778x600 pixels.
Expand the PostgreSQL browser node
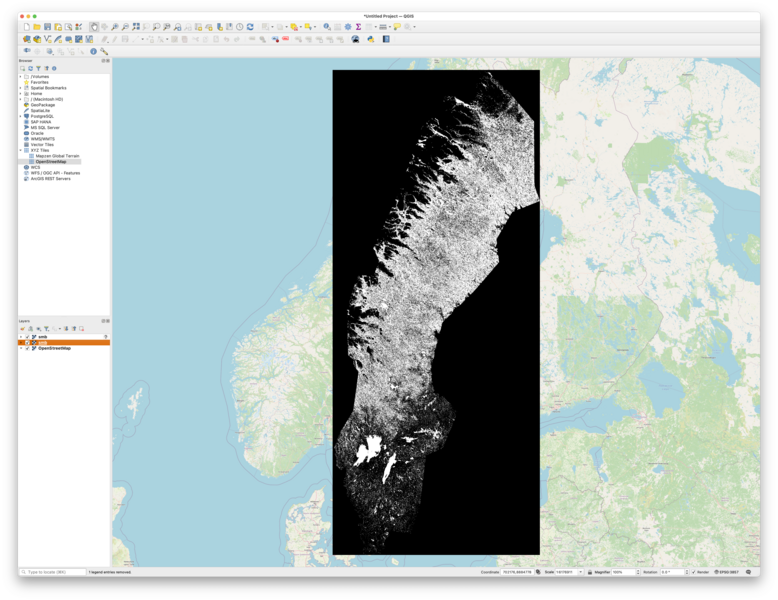(21, 116)
